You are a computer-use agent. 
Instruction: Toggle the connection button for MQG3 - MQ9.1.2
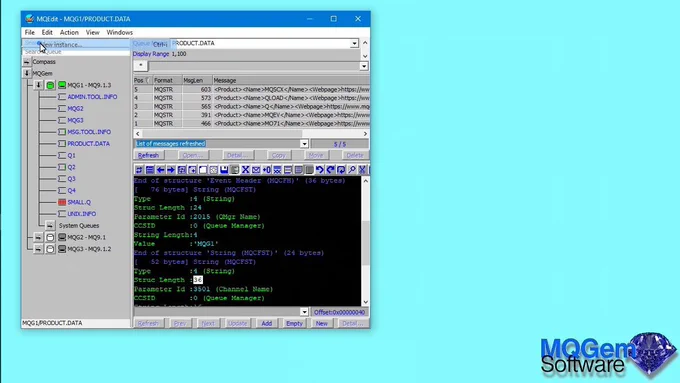(50, 249)
